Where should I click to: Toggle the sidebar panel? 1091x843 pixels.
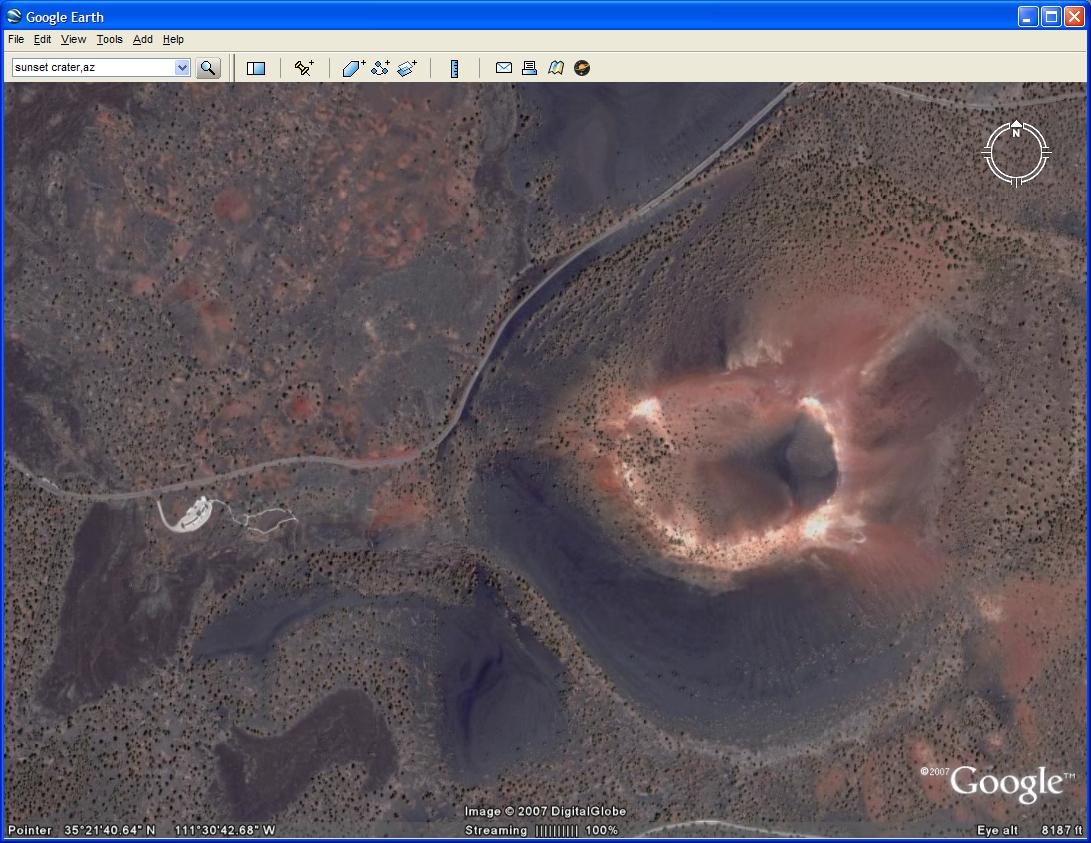click(256, 68)
